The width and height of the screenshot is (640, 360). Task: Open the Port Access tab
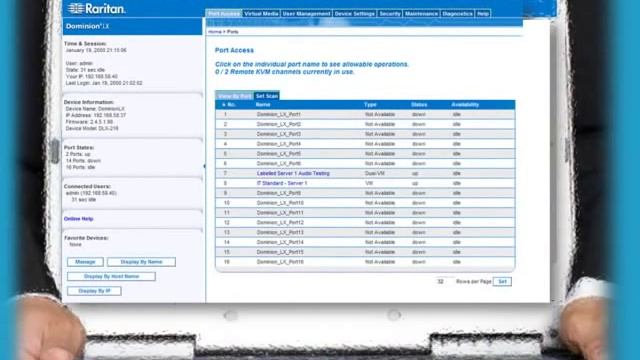[224, 13]
